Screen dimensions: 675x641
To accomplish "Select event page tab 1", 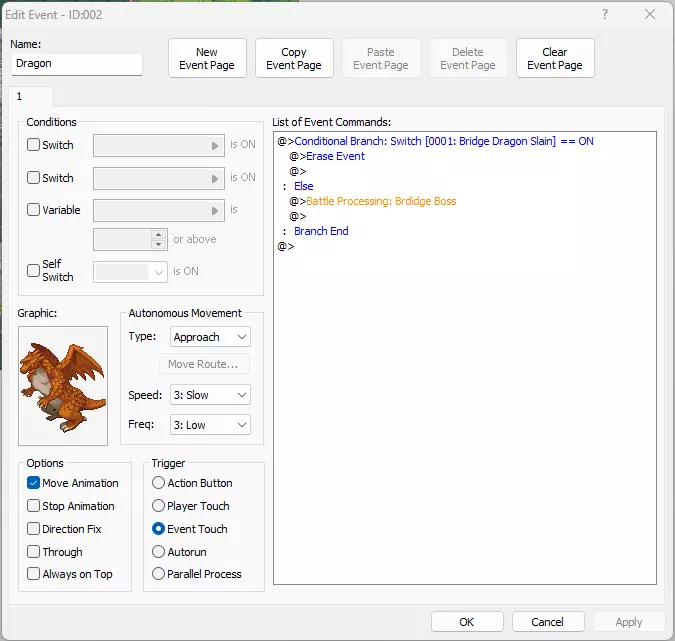I will [x=31, y=96].
